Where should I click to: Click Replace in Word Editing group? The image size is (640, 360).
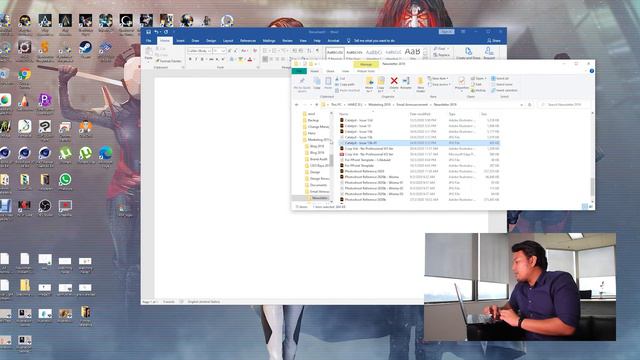click(441, 55)
